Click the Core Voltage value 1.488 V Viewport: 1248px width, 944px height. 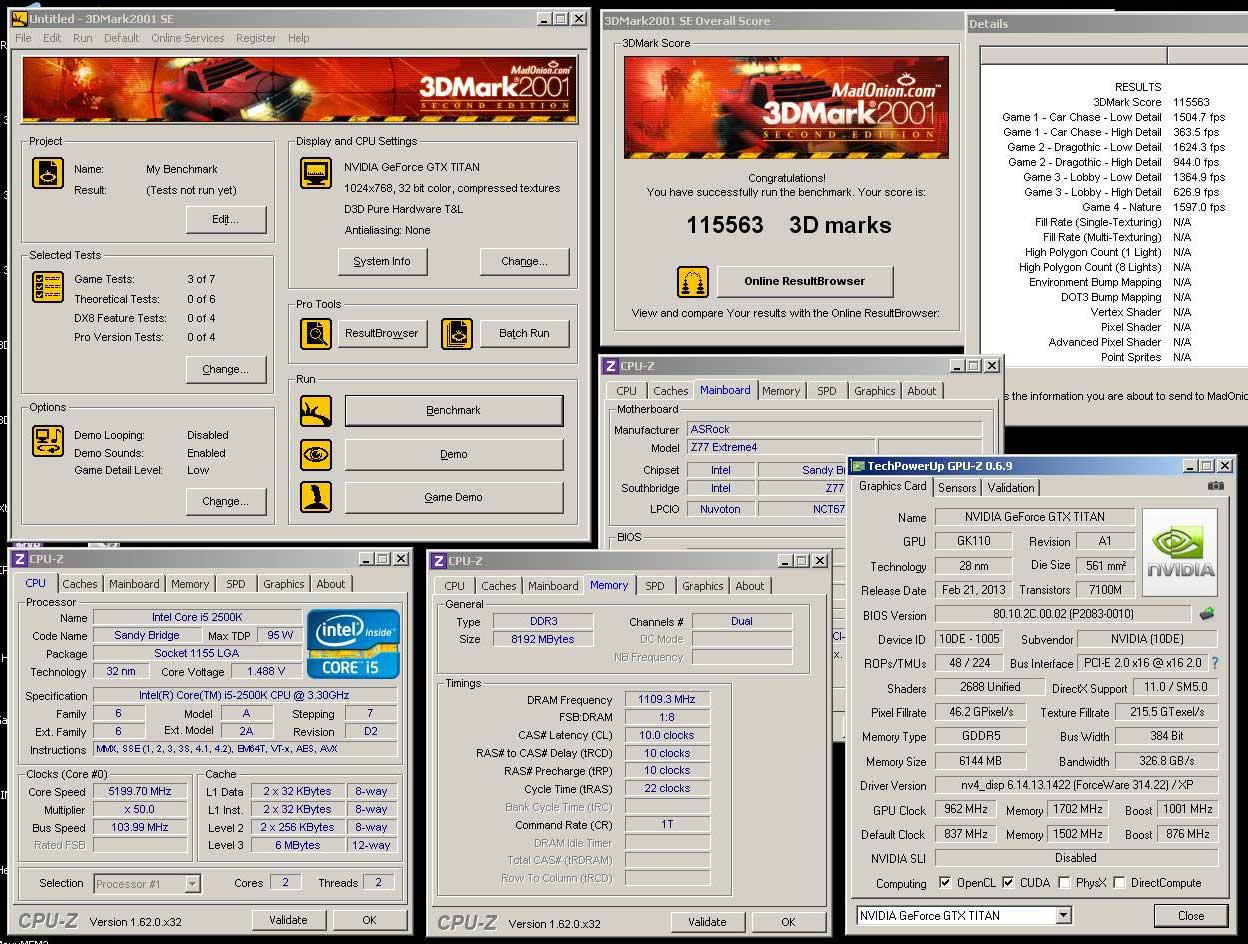pyautogui.click(x=265, y=672)
